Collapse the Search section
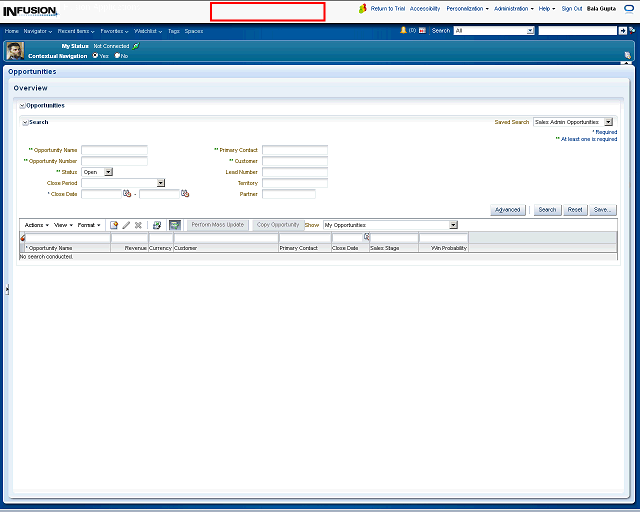Image resolution: width=640 pixels, height=512 pixels. tap(25, 122)
